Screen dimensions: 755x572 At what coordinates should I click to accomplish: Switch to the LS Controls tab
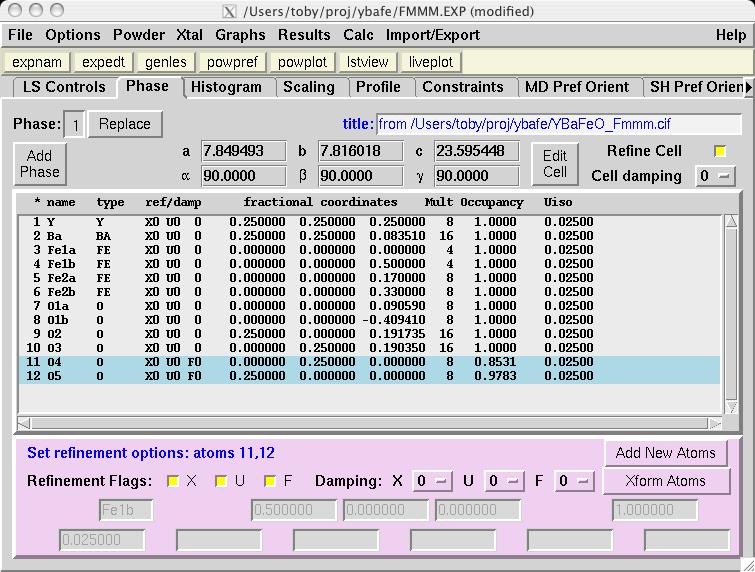(x=64, y=87)
